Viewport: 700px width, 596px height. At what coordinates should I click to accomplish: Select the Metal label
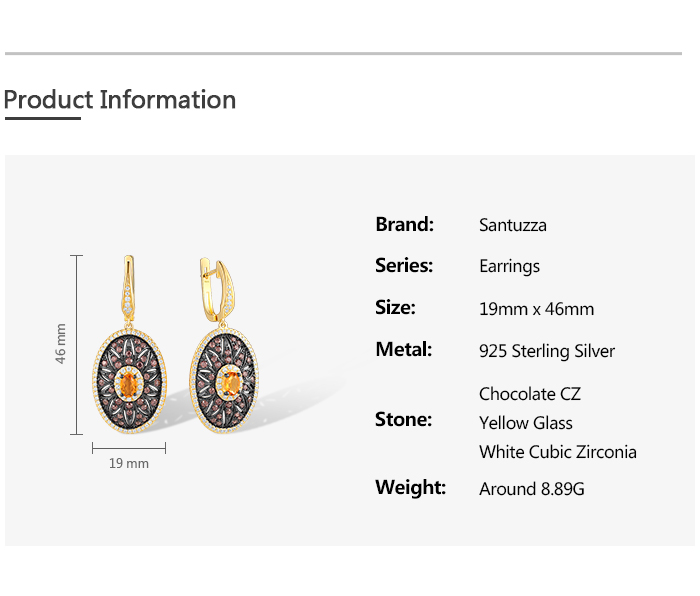coord(403,349)
